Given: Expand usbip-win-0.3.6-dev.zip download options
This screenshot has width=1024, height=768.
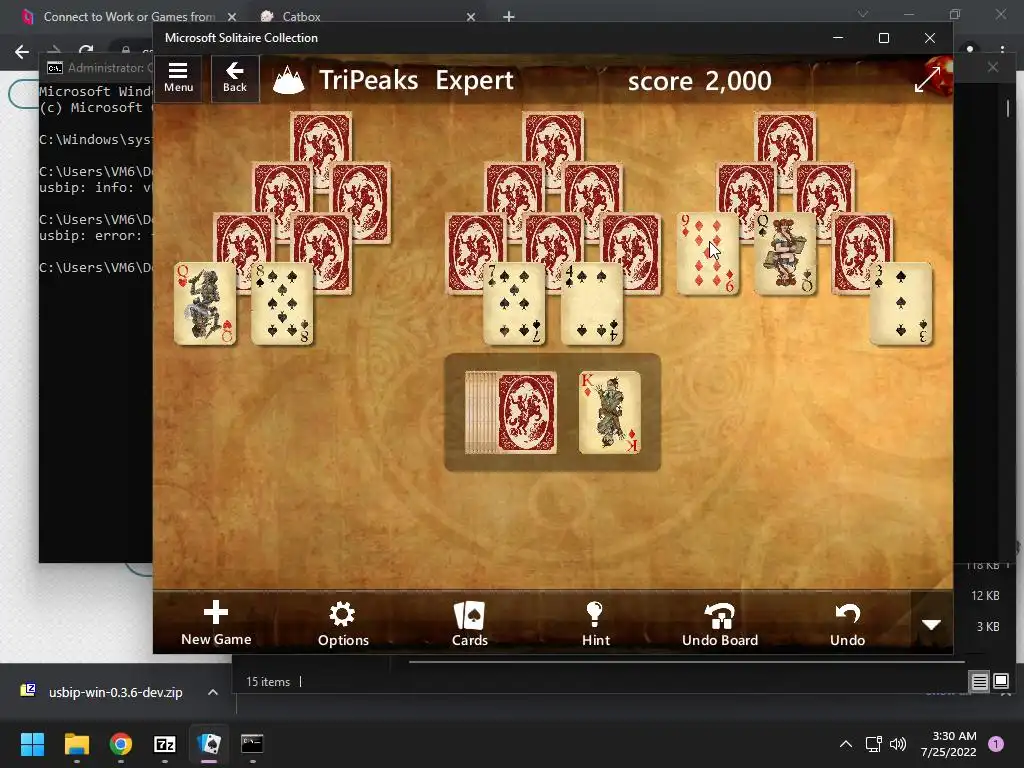Looking at the screenshot, I should pyautogui.click(x=213, y=692).
